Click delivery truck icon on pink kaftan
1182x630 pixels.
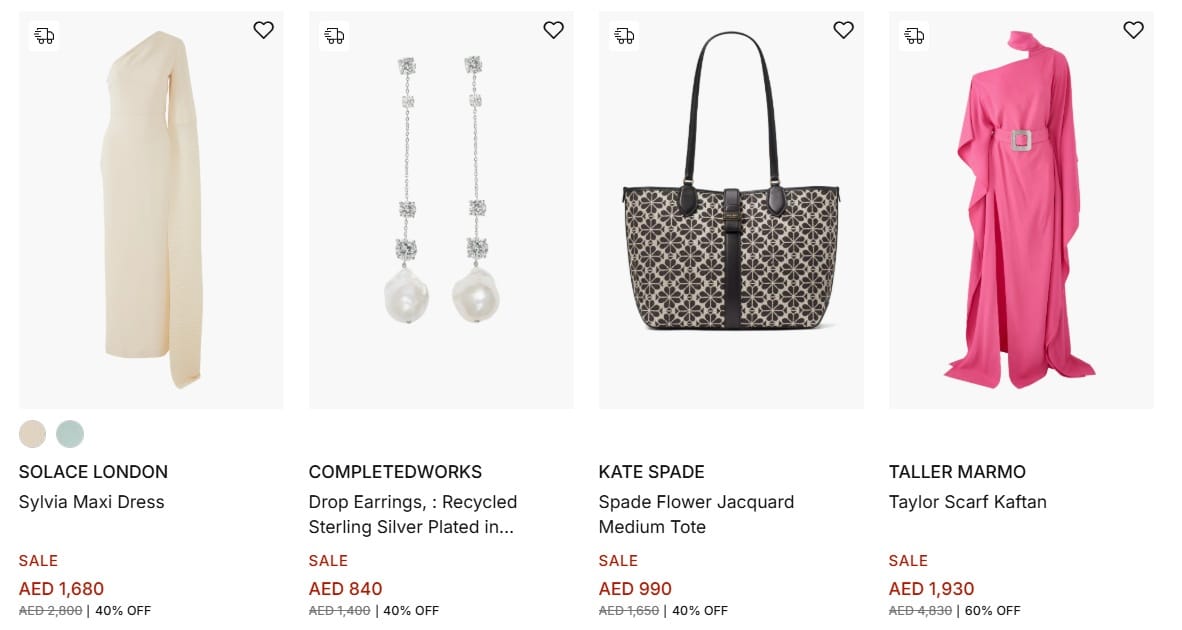click(914, 36)
